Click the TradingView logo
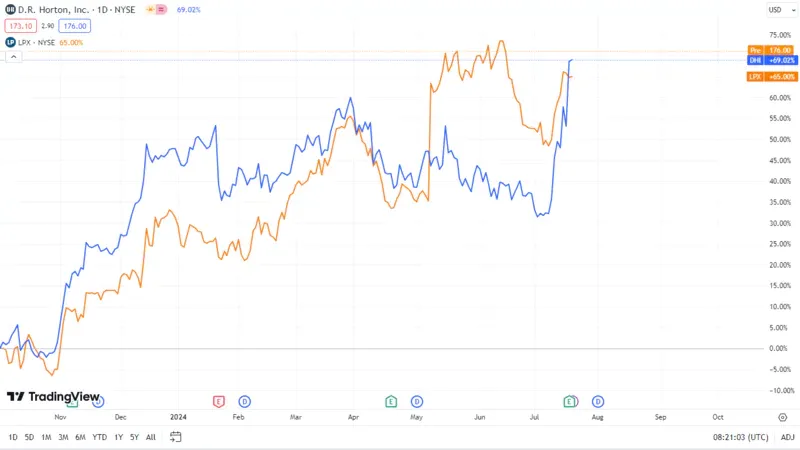This screenshot has height=450, width=800. point(53,396)
